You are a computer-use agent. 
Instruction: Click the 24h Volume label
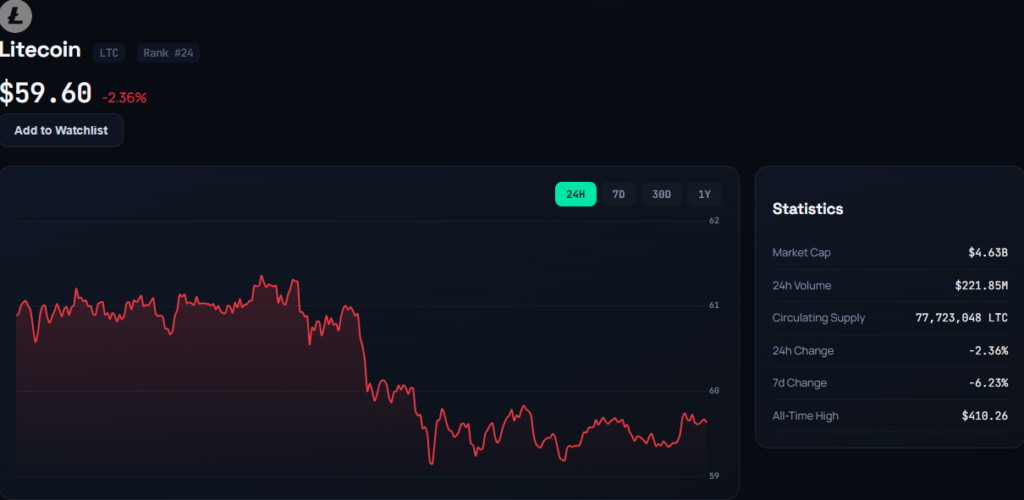pos(802,285)
